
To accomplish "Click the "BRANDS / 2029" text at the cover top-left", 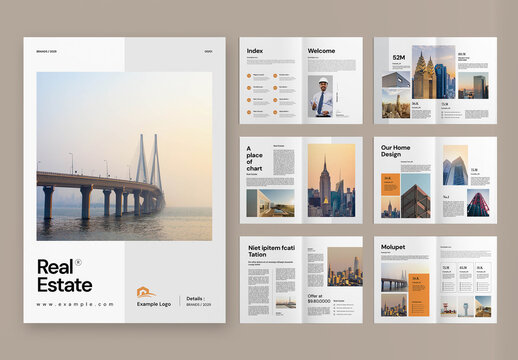I will 46,52.
